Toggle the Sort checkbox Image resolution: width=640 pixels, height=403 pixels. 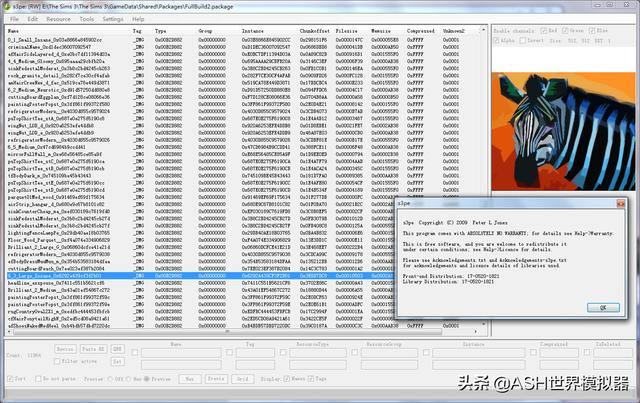coord(10,379)
